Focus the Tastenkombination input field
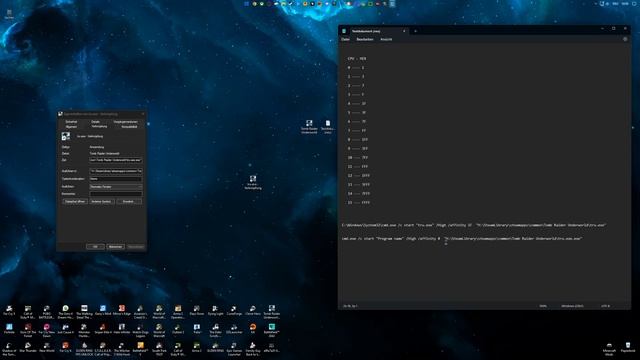Screen dimensions: 640x360 [x=116, y=179]
